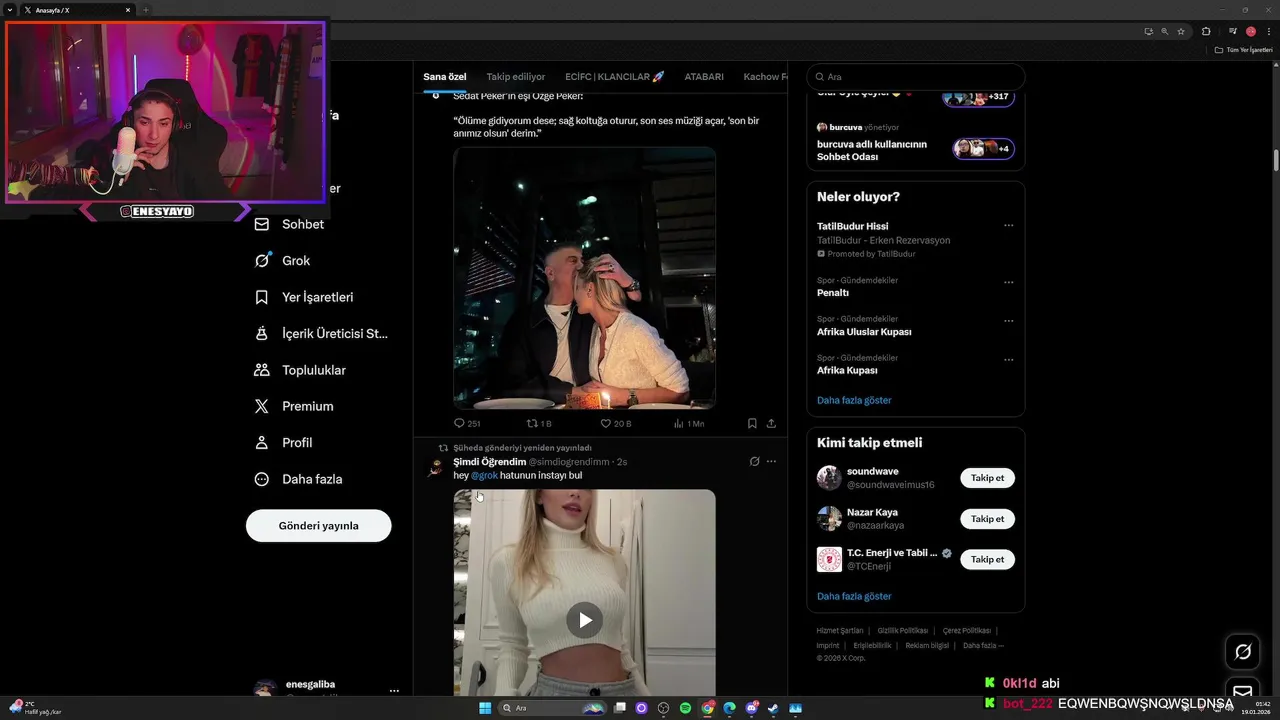
Task: Open the browser extensions puzzle icon
Action: 1206,31
